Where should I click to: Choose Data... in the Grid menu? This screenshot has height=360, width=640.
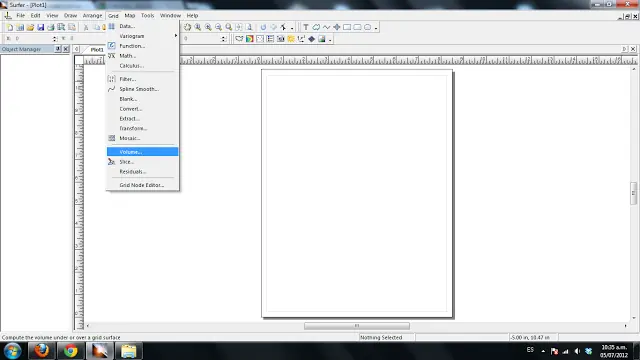(142, 26)
